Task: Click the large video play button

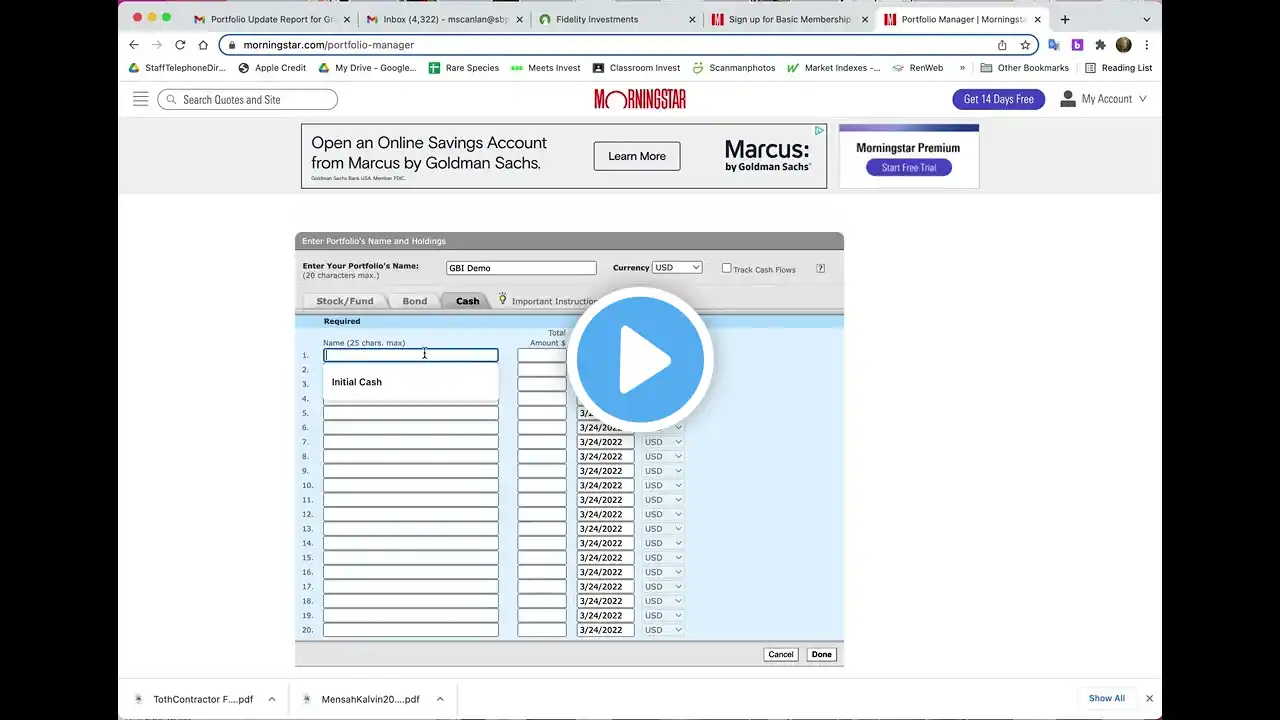Action: pos(640,358)
